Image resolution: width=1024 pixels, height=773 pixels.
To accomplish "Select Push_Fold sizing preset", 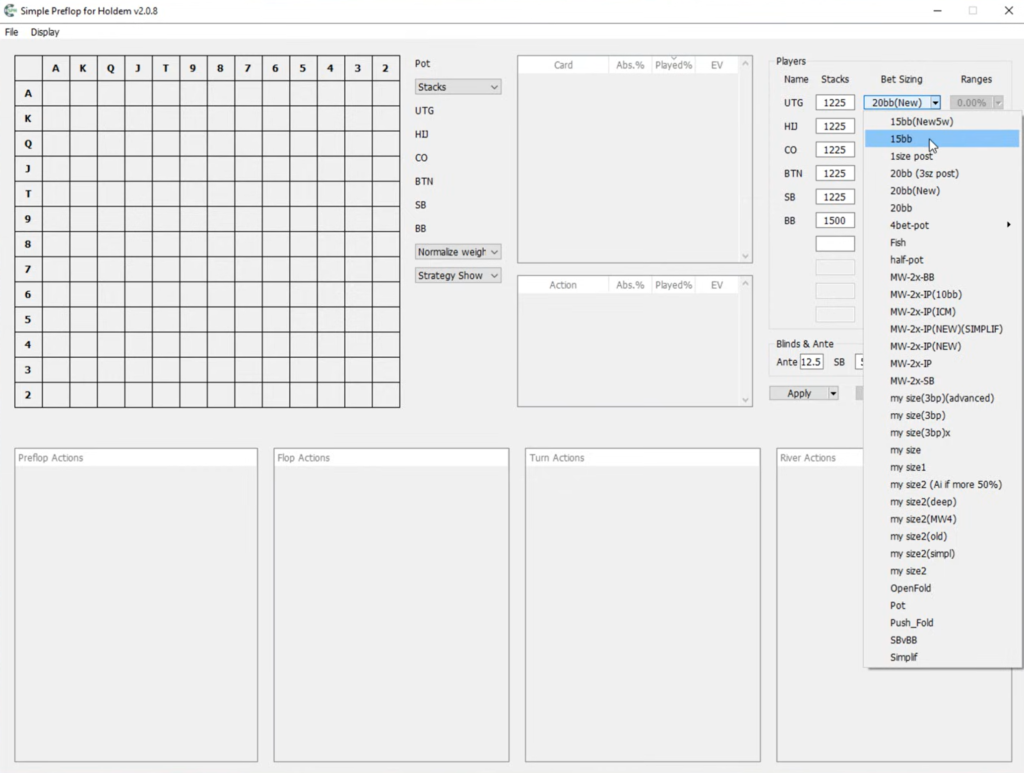I will [942, 623].
